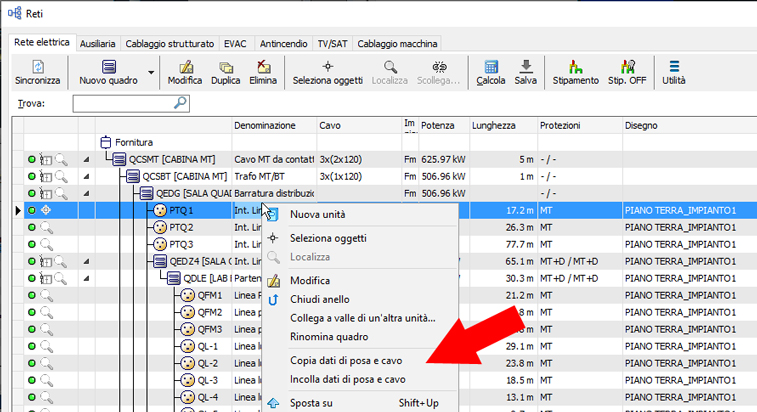
Task: Select the PTQ3 tree item
Action: click(x=174, y=244)
